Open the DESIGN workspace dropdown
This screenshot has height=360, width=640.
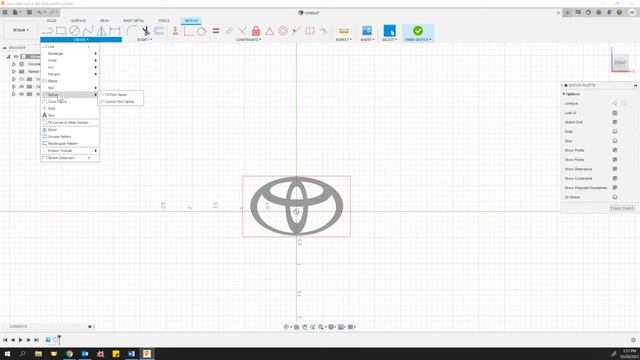pyautogui.click(x=20, y=30)
